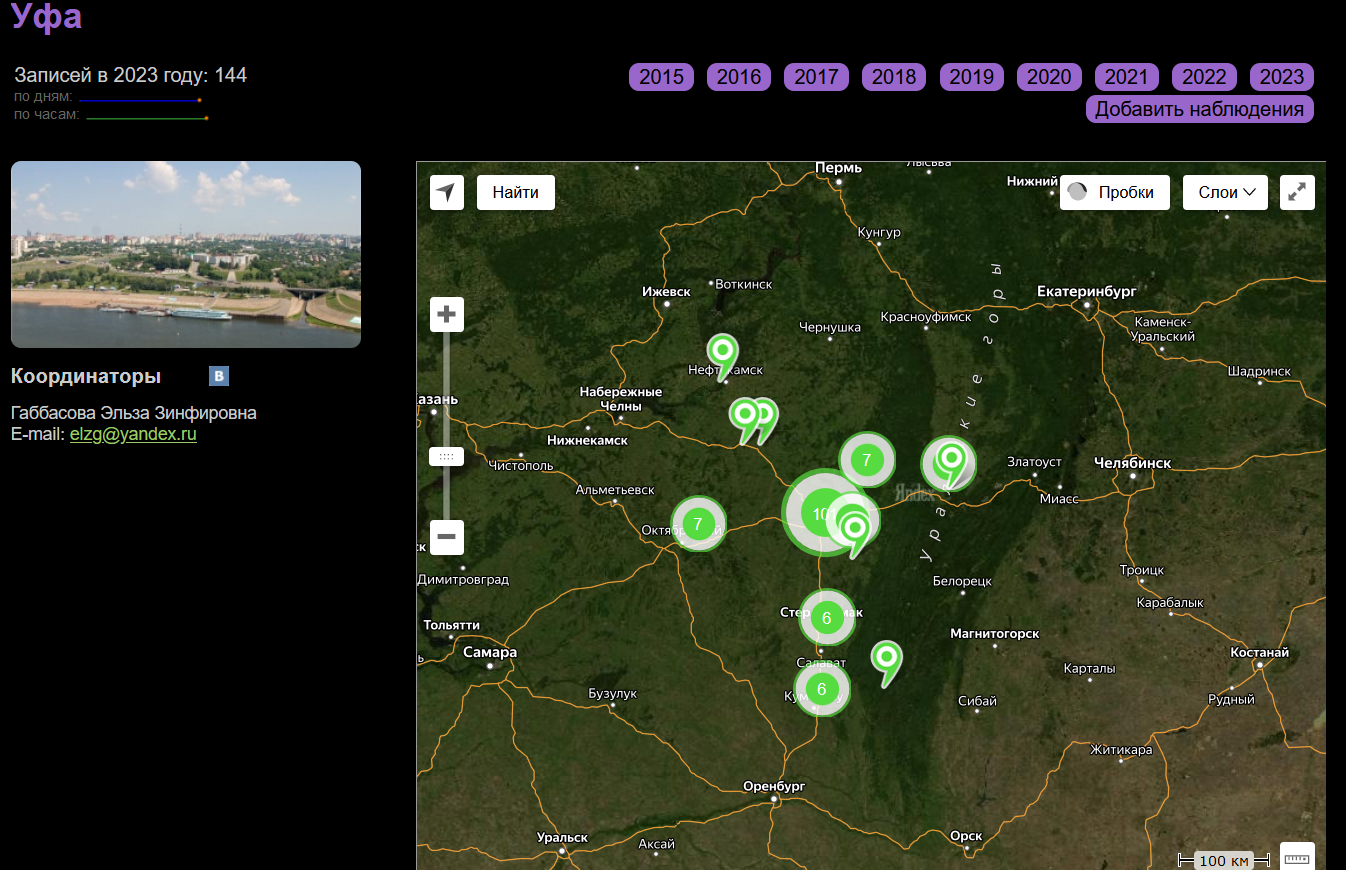Screen dimensions: 1346x870
Task: Click the Костанай label on map
Action: point(1259,652)
